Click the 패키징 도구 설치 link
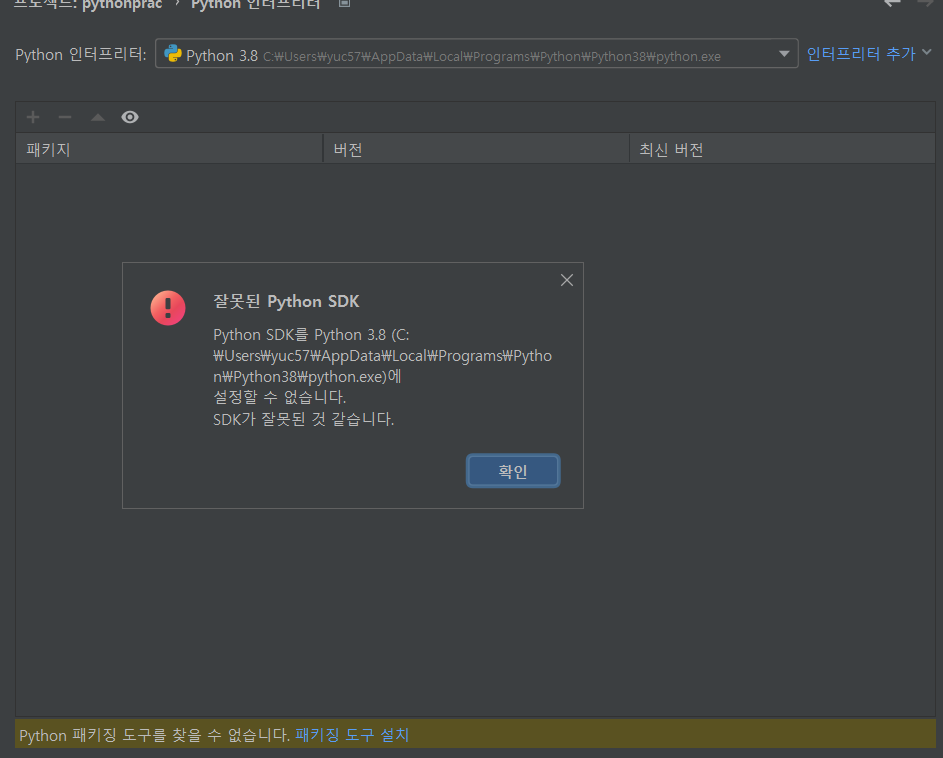This screenshot has height=758, width=943. coord(352,735)
